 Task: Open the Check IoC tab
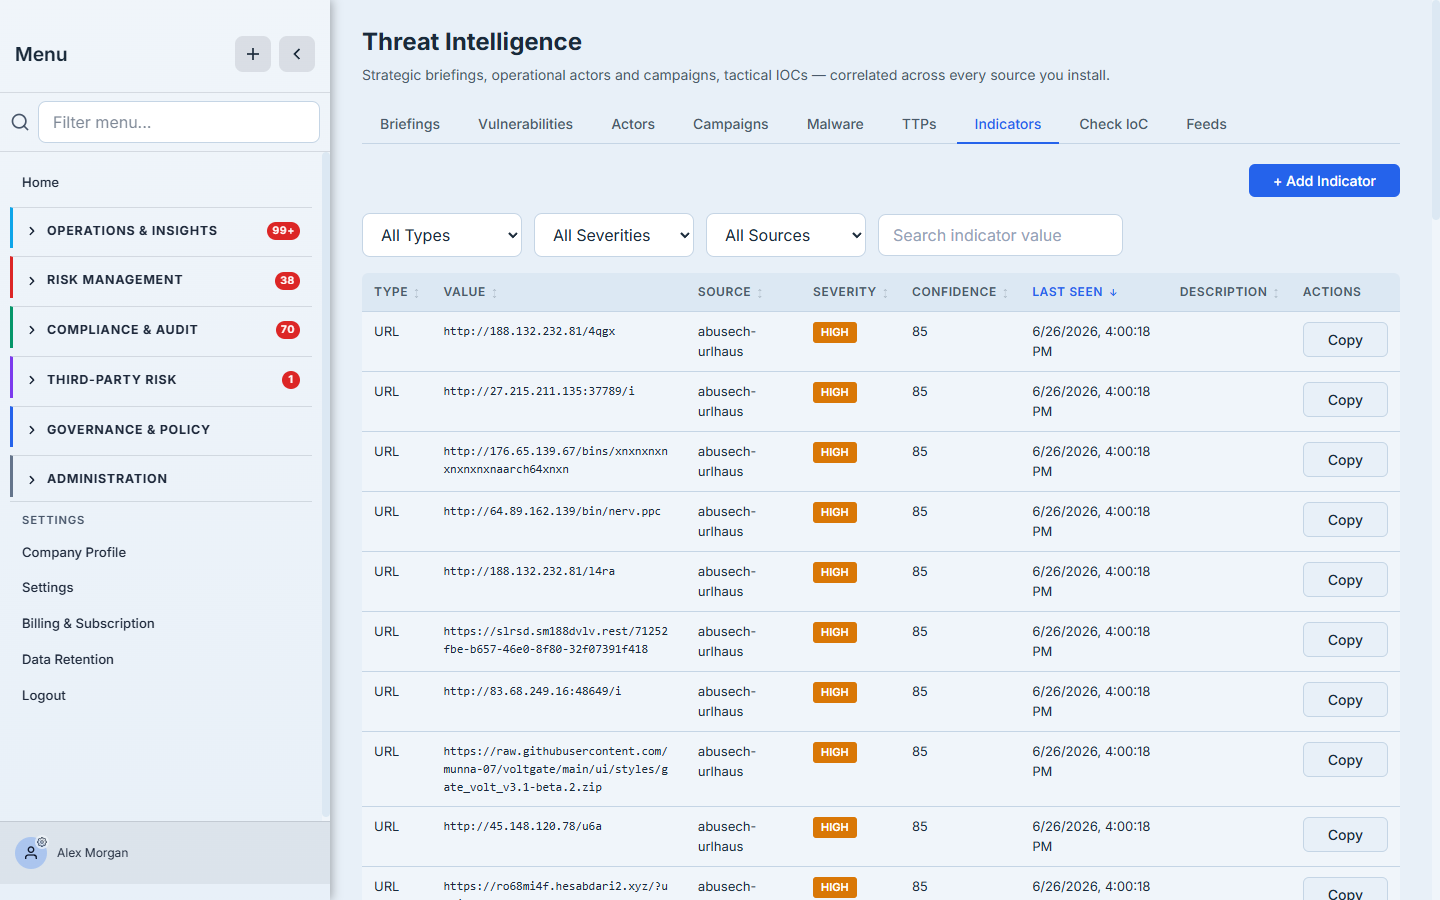coord(1113,124)
